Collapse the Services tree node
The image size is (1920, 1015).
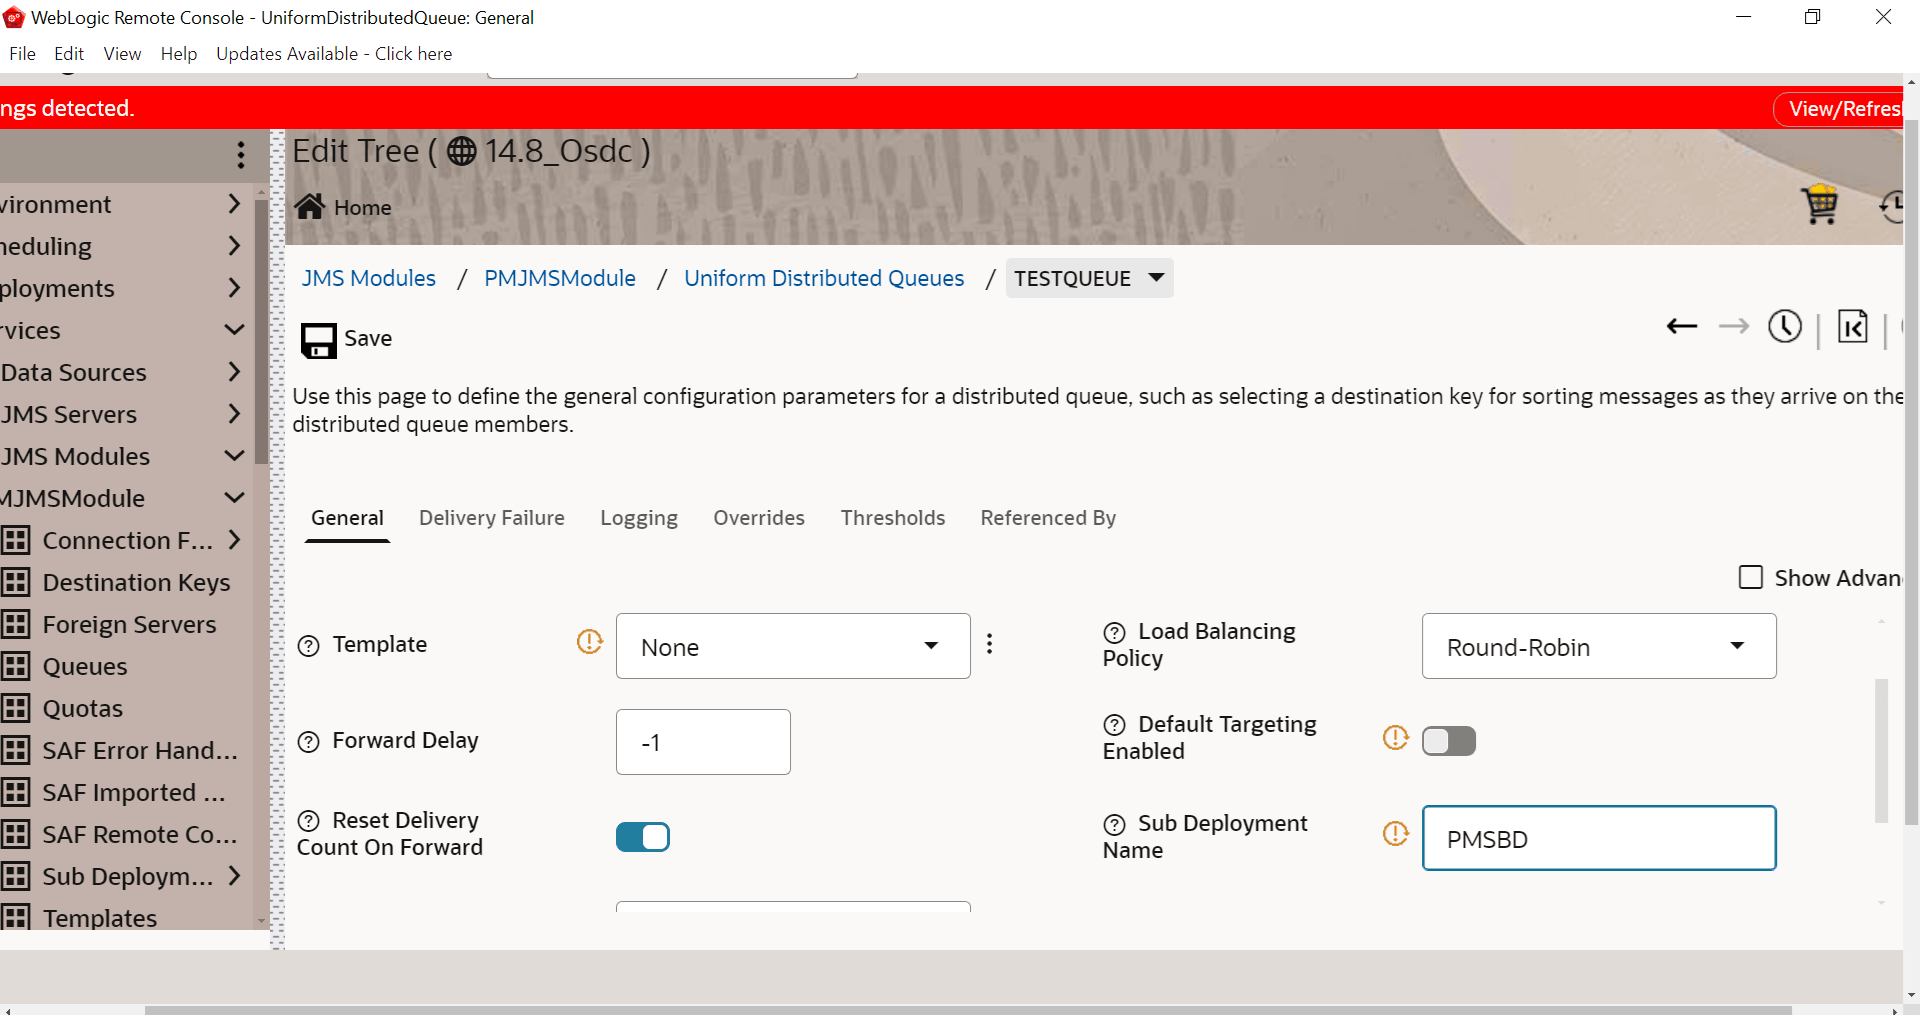(x=234, y=330)
